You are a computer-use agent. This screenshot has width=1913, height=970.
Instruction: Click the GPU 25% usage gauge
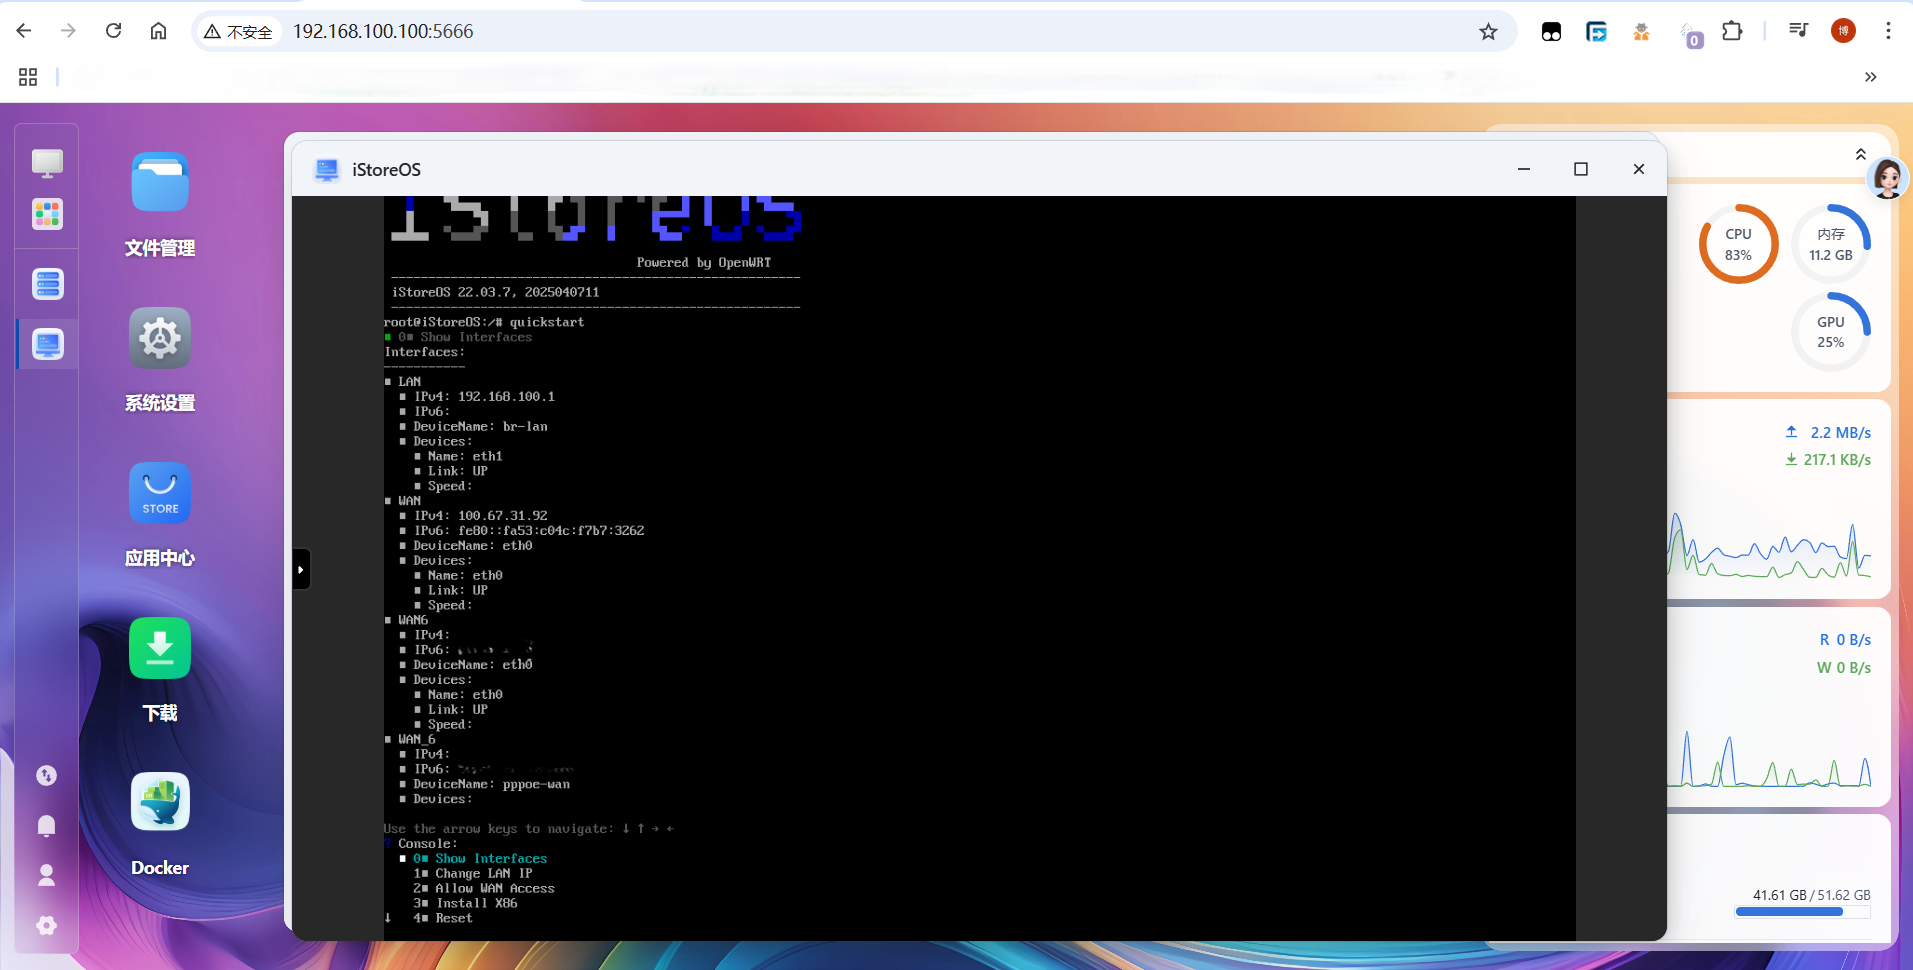click(1831, 332)
